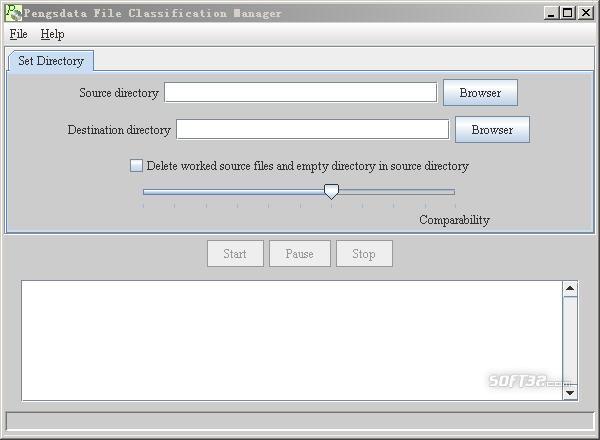Viewport: 600px width, 440px height.
Task: Click the Pengsdata application icon in title bar
Action: (14, 13)
